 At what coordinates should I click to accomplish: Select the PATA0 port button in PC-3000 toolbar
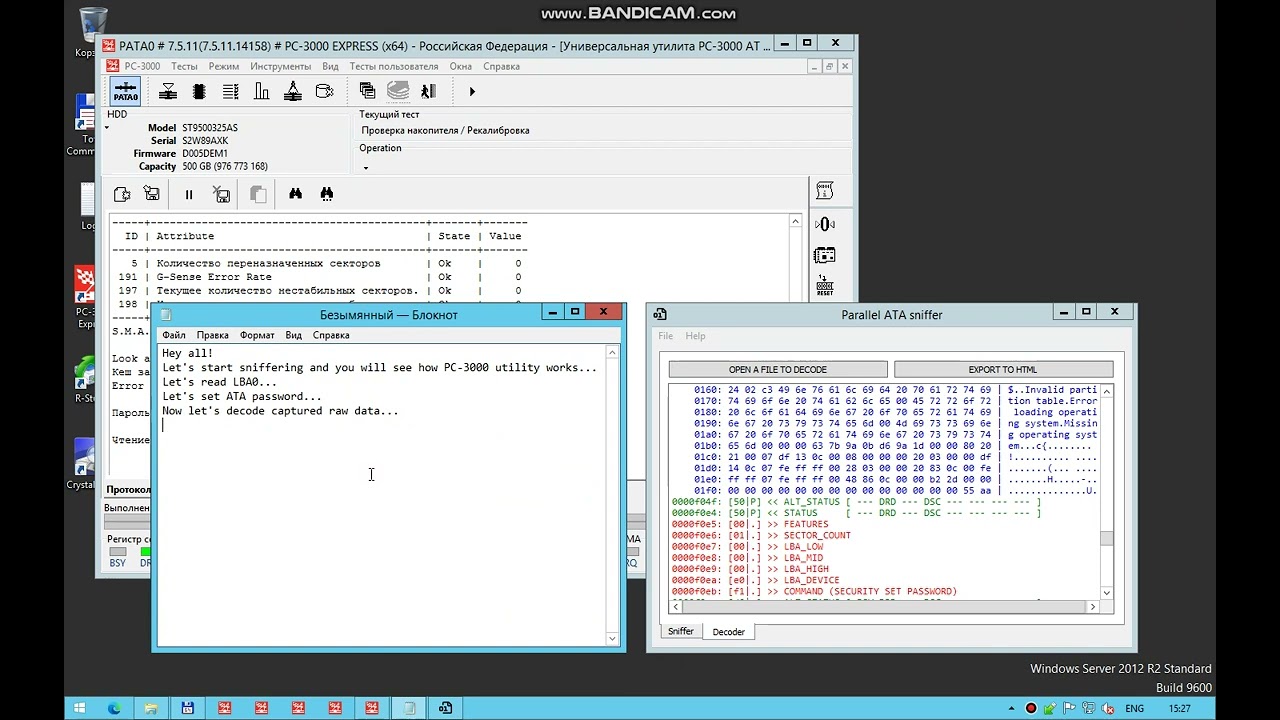pos(125,91)
